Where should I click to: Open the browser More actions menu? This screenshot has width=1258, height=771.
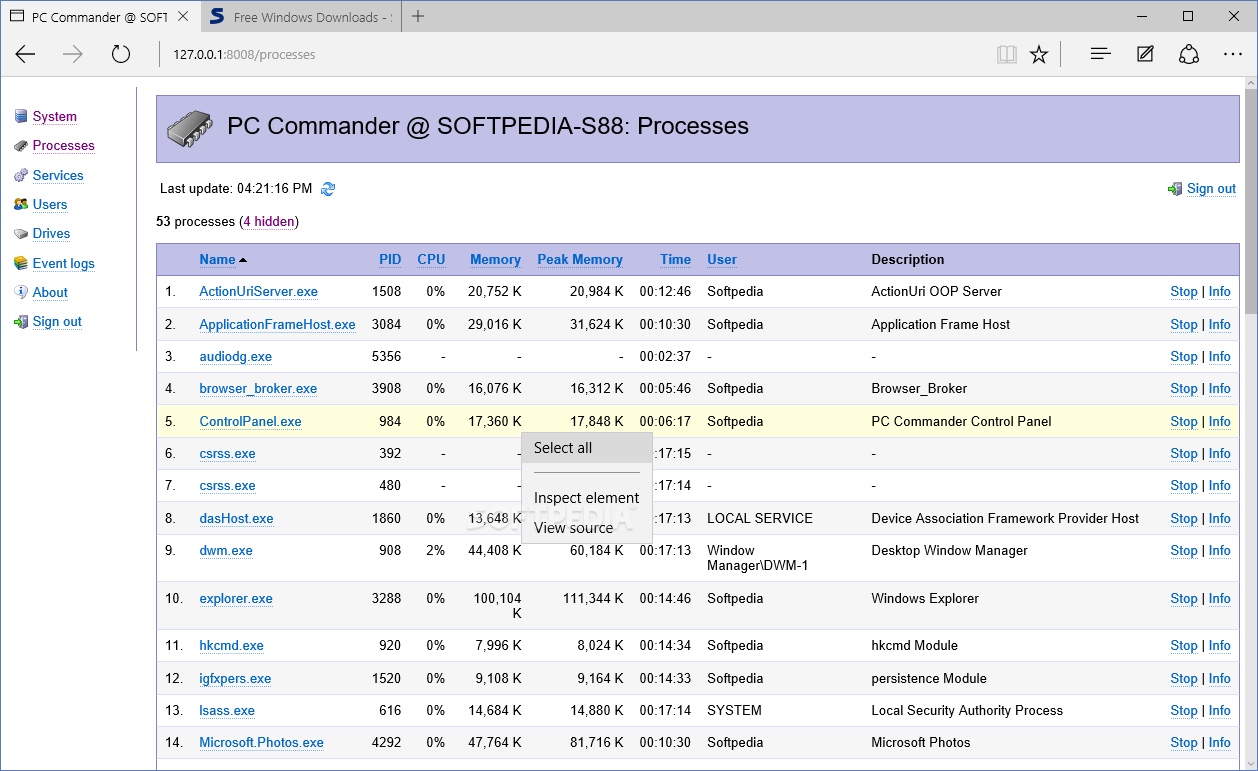click(x=1232, y=54)
